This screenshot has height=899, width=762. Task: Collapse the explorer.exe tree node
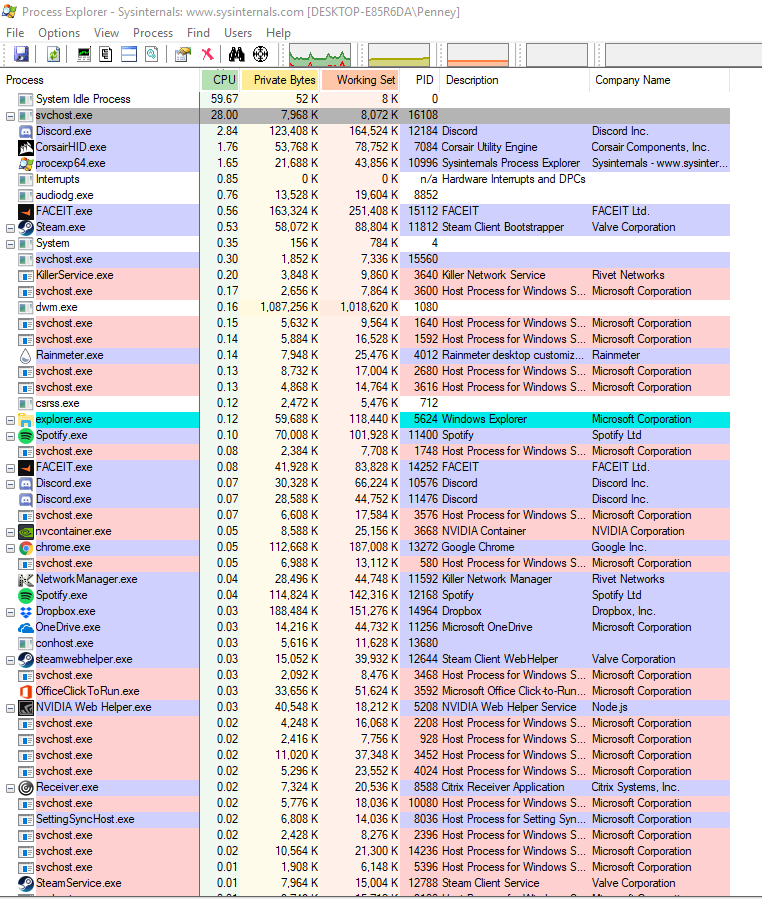(x=10, y=420)
